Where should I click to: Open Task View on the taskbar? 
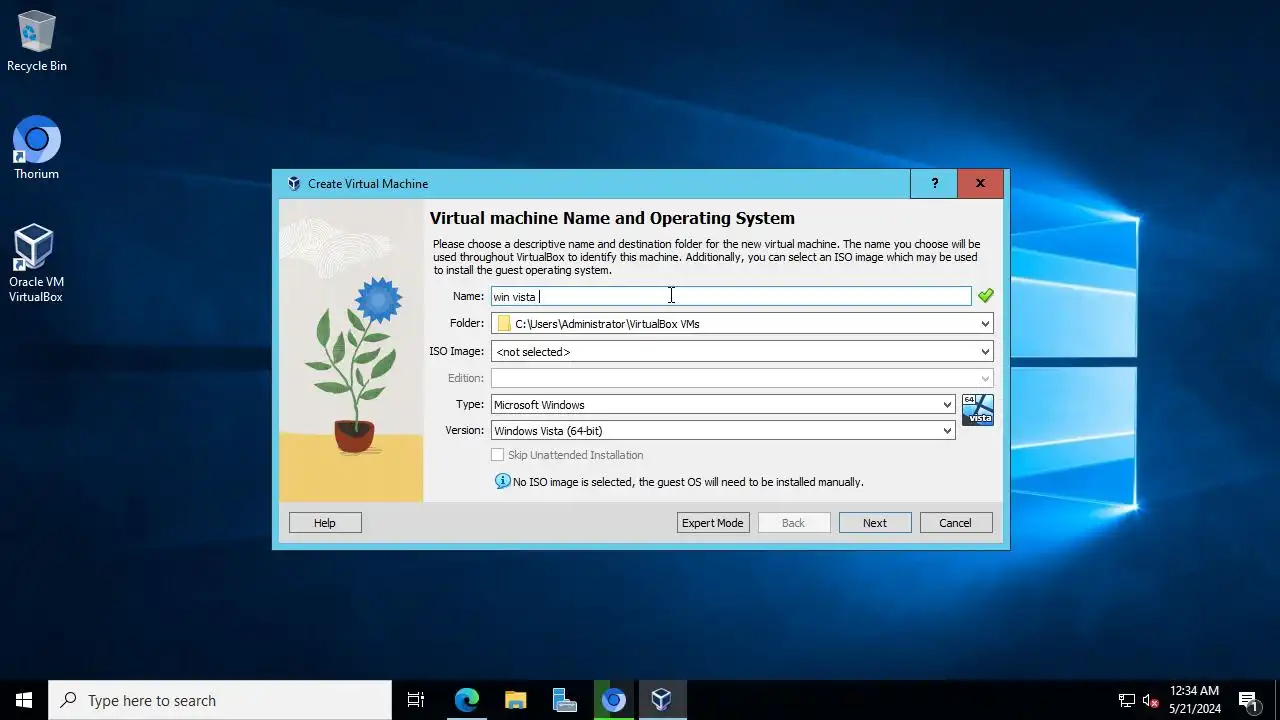pos(416,700)
